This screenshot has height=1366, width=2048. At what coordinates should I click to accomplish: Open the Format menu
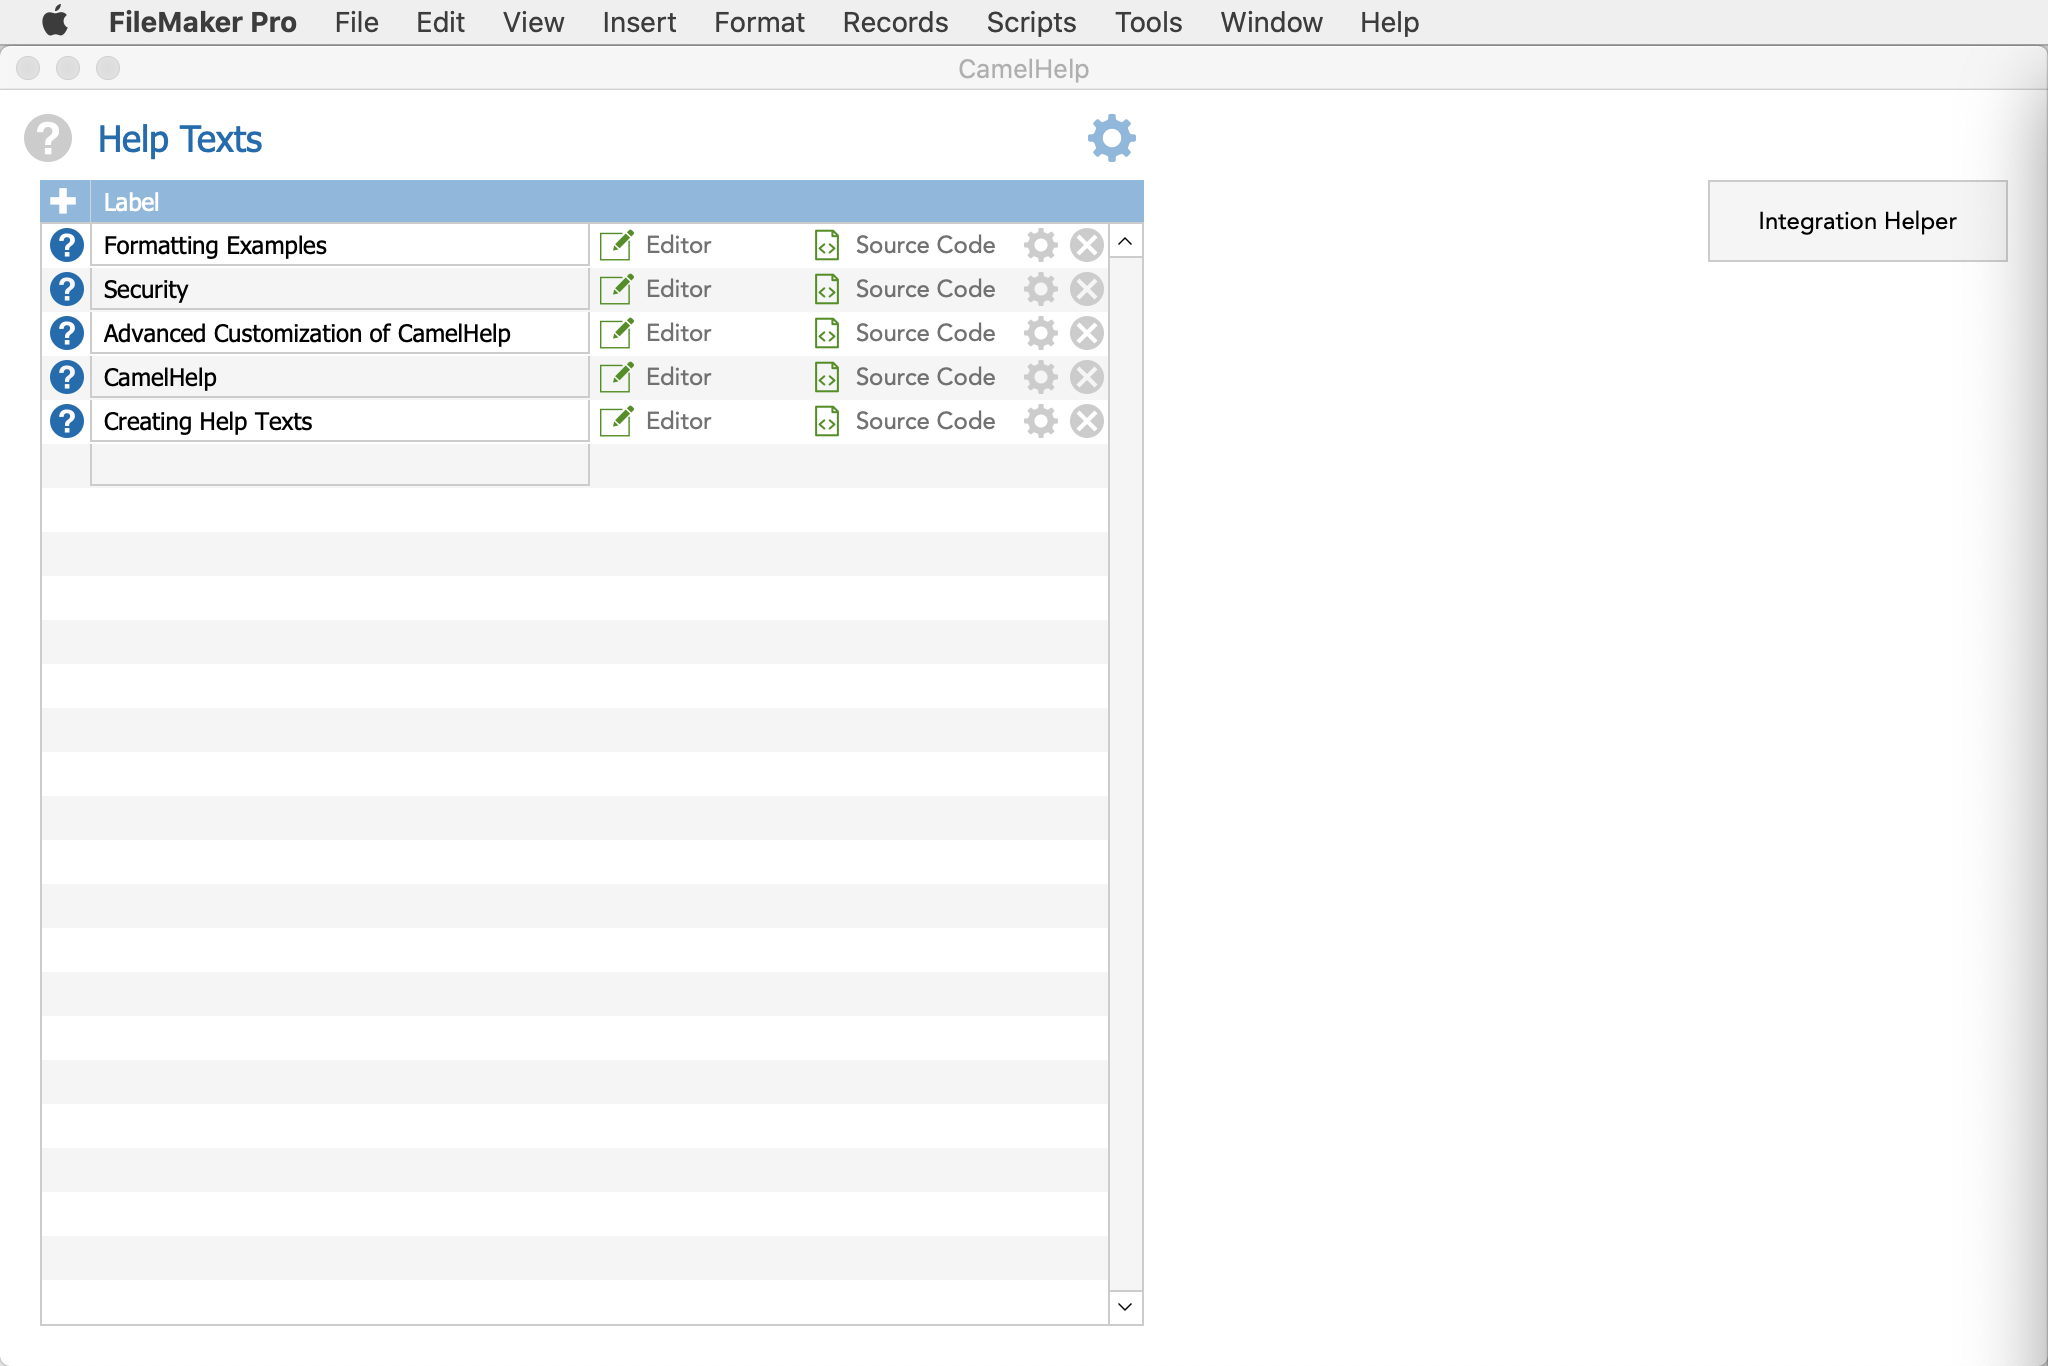[x=759, y=22]
